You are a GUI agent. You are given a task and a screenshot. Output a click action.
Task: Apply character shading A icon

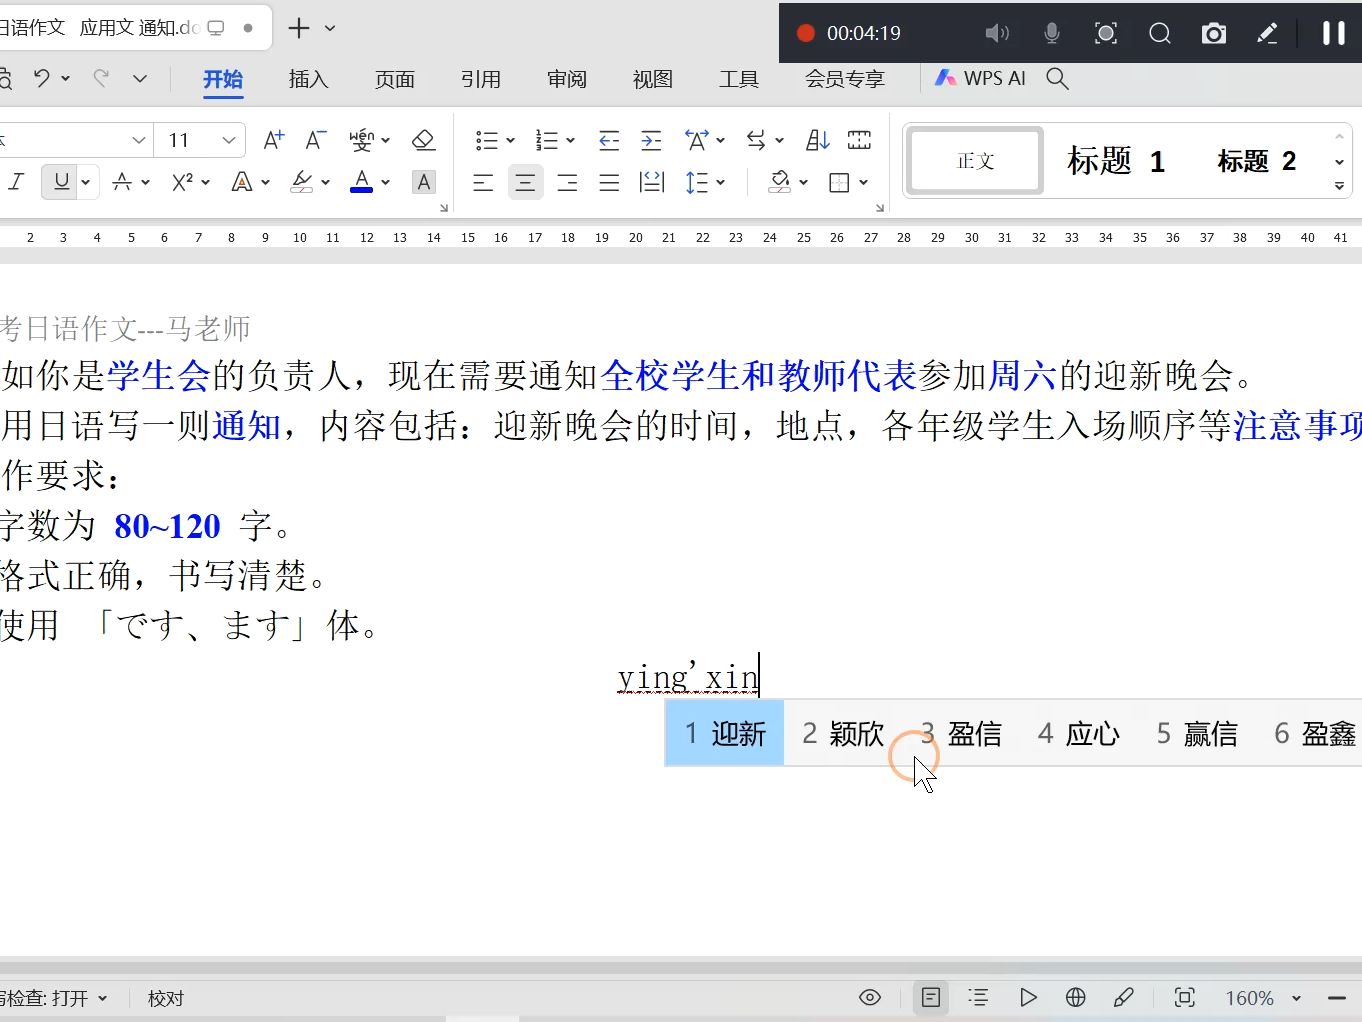(424, 182)
